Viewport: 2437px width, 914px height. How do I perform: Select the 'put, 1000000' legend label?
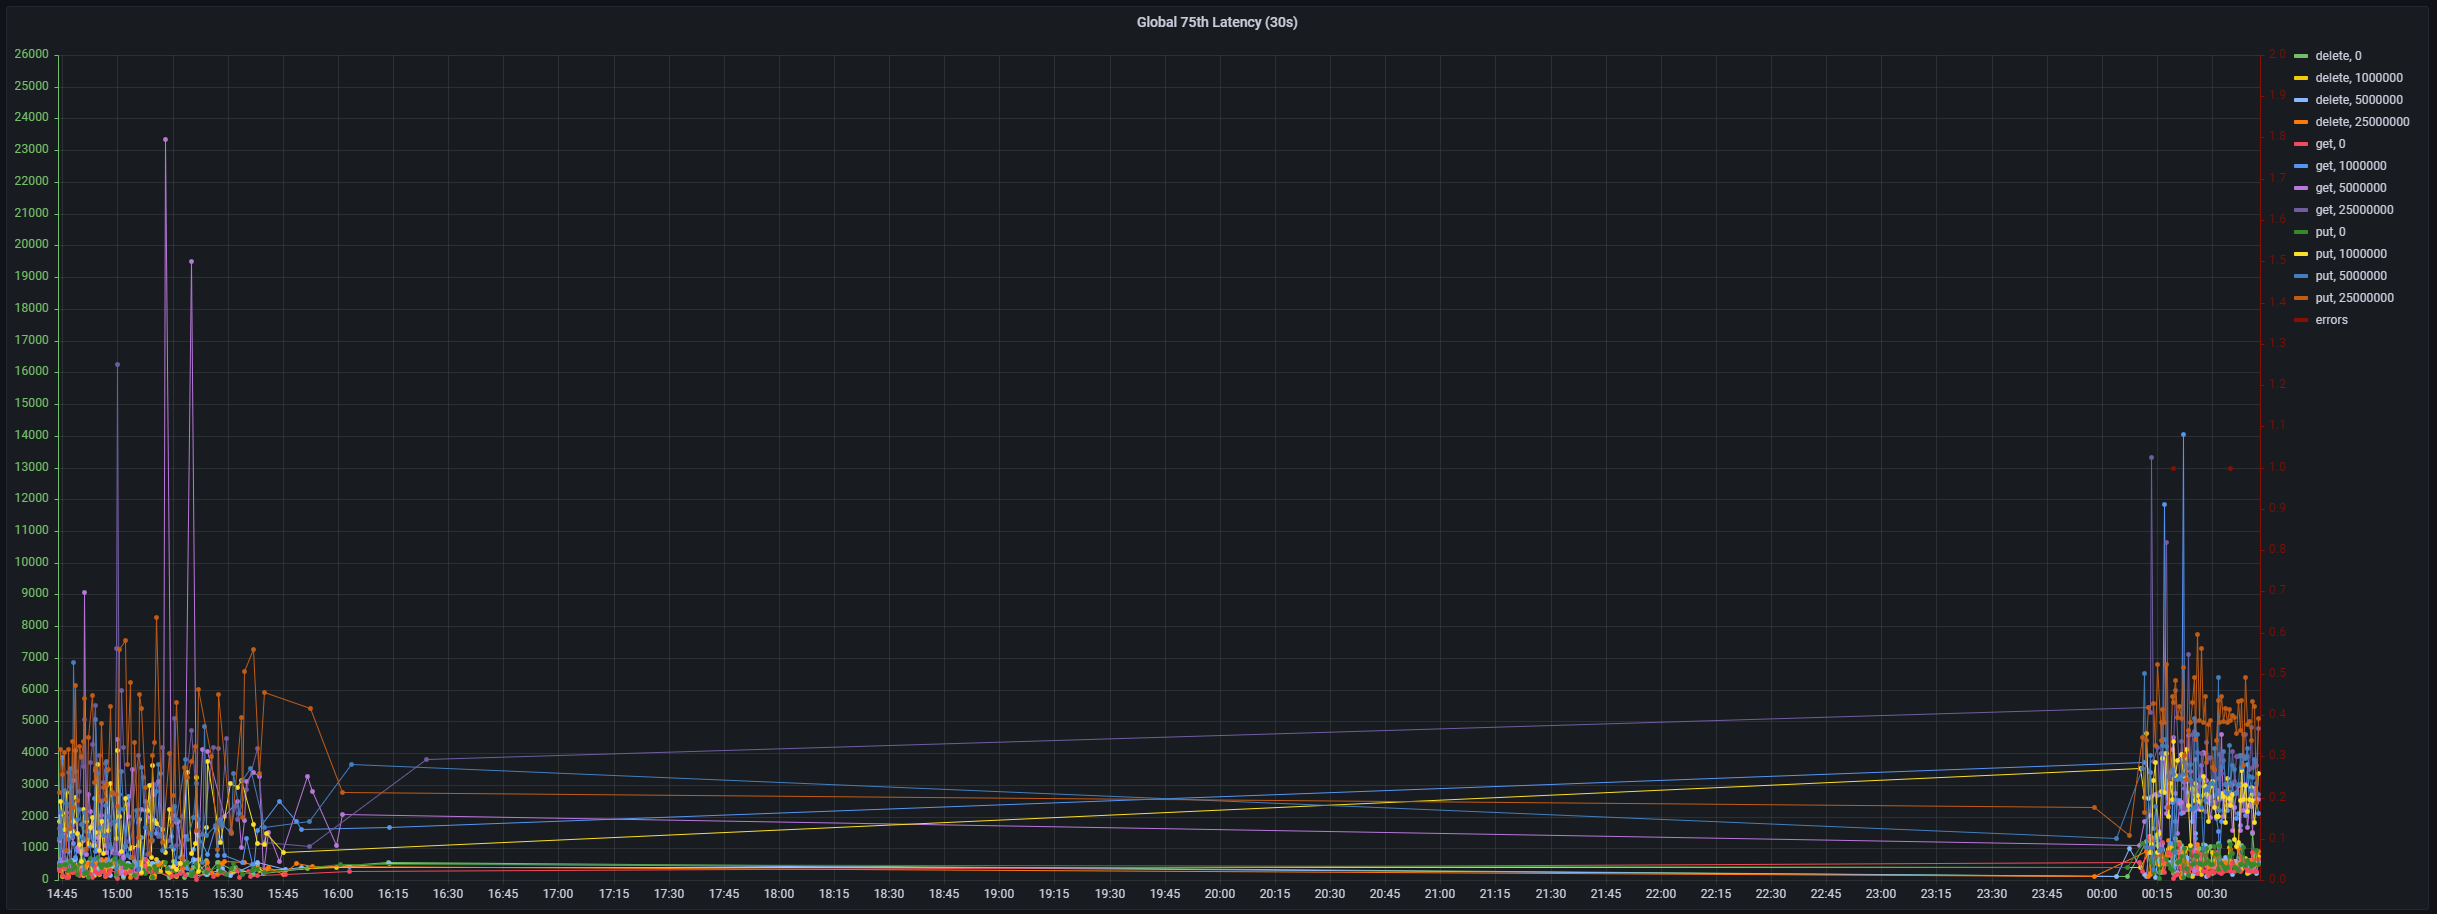(x=2350, y=254)
